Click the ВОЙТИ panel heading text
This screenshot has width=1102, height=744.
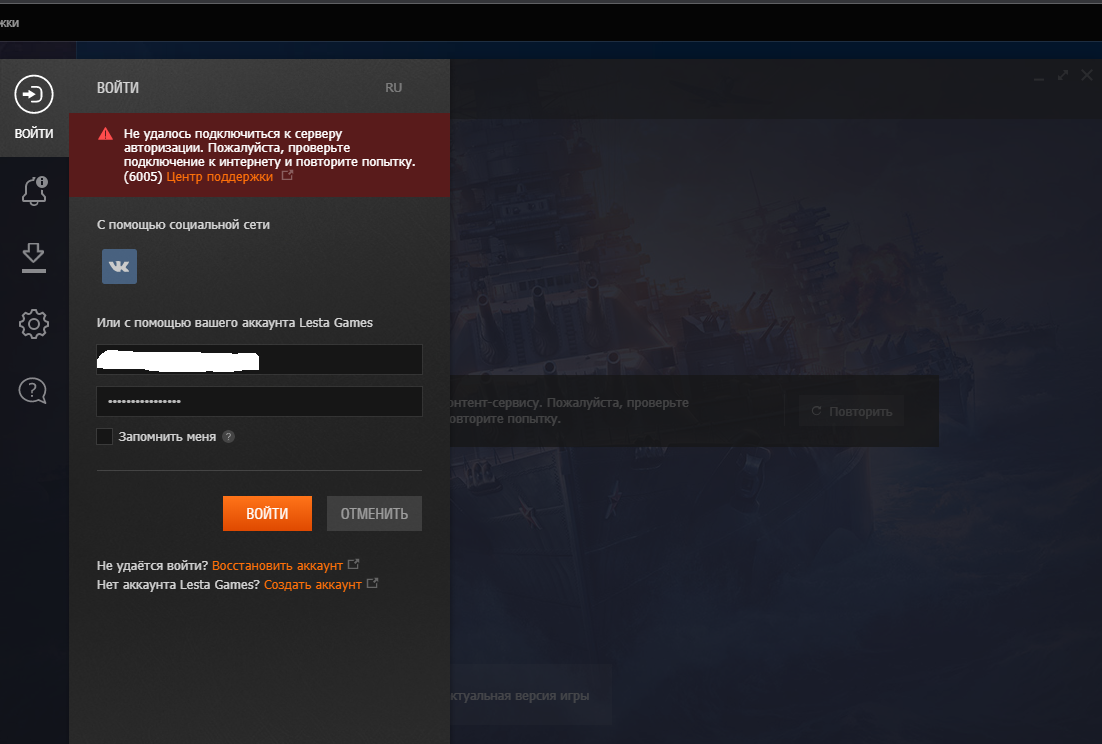118,88
